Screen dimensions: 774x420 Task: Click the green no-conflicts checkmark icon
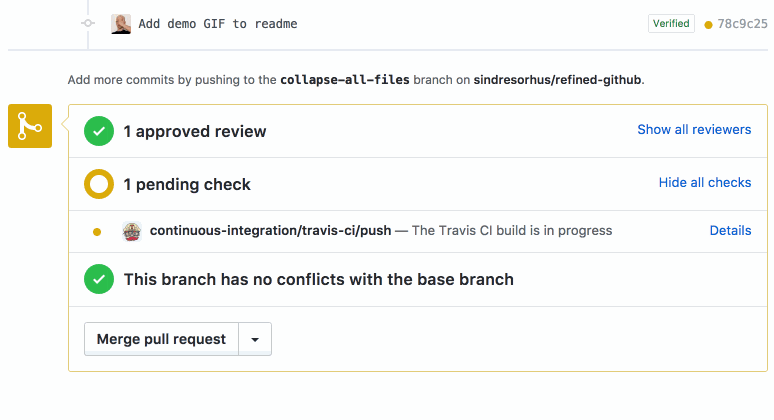(99, 279)
